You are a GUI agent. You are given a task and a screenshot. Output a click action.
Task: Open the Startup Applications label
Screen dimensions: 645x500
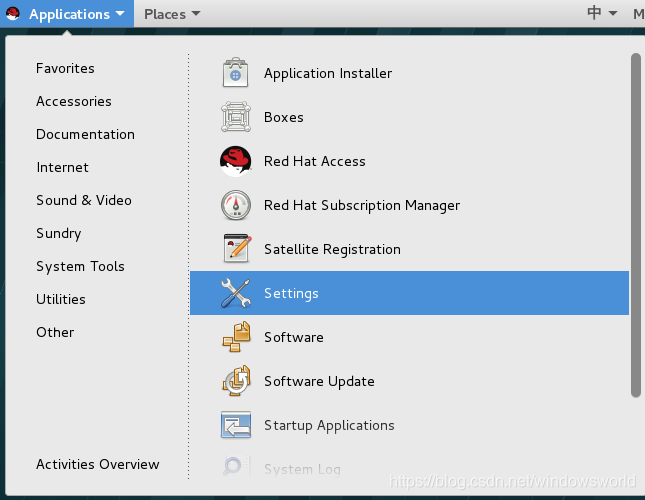pyautogui.click(x=329, y=425)
